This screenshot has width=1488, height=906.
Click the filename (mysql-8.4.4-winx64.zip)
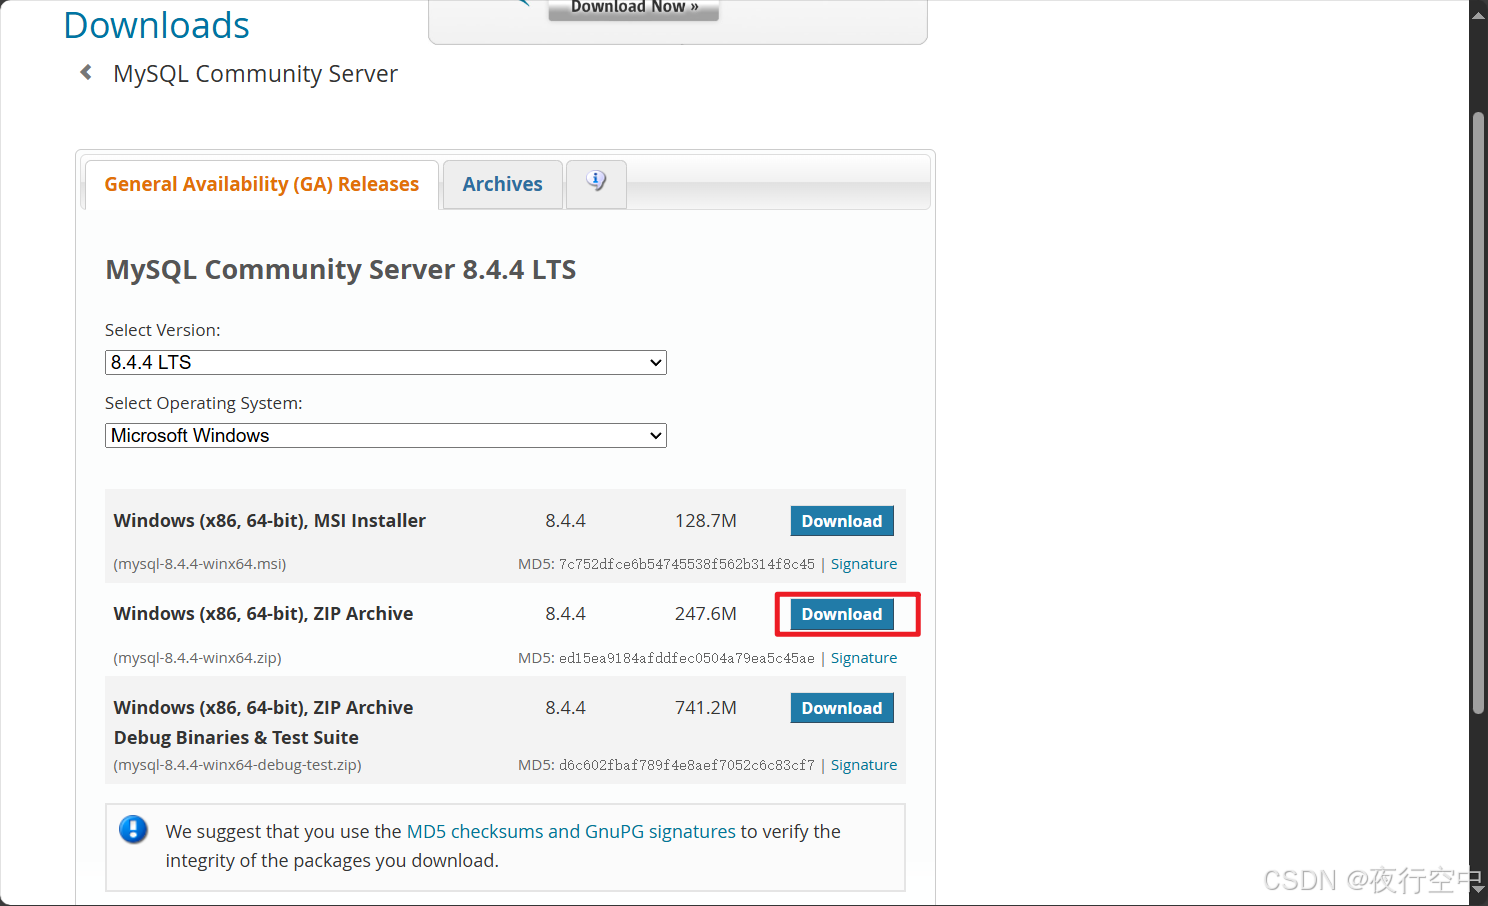click(x=197, y=658)
